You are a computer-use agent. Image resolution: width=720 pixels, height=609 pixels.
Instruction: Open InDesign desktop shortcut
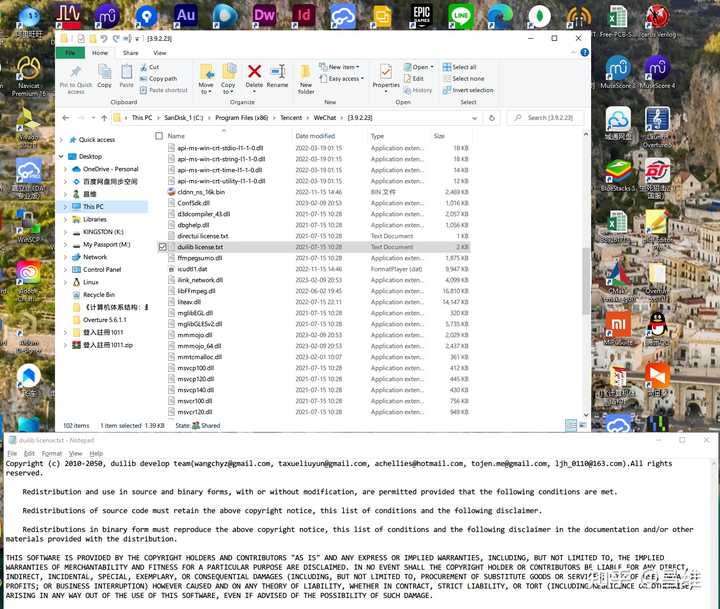tap(304, 16)
